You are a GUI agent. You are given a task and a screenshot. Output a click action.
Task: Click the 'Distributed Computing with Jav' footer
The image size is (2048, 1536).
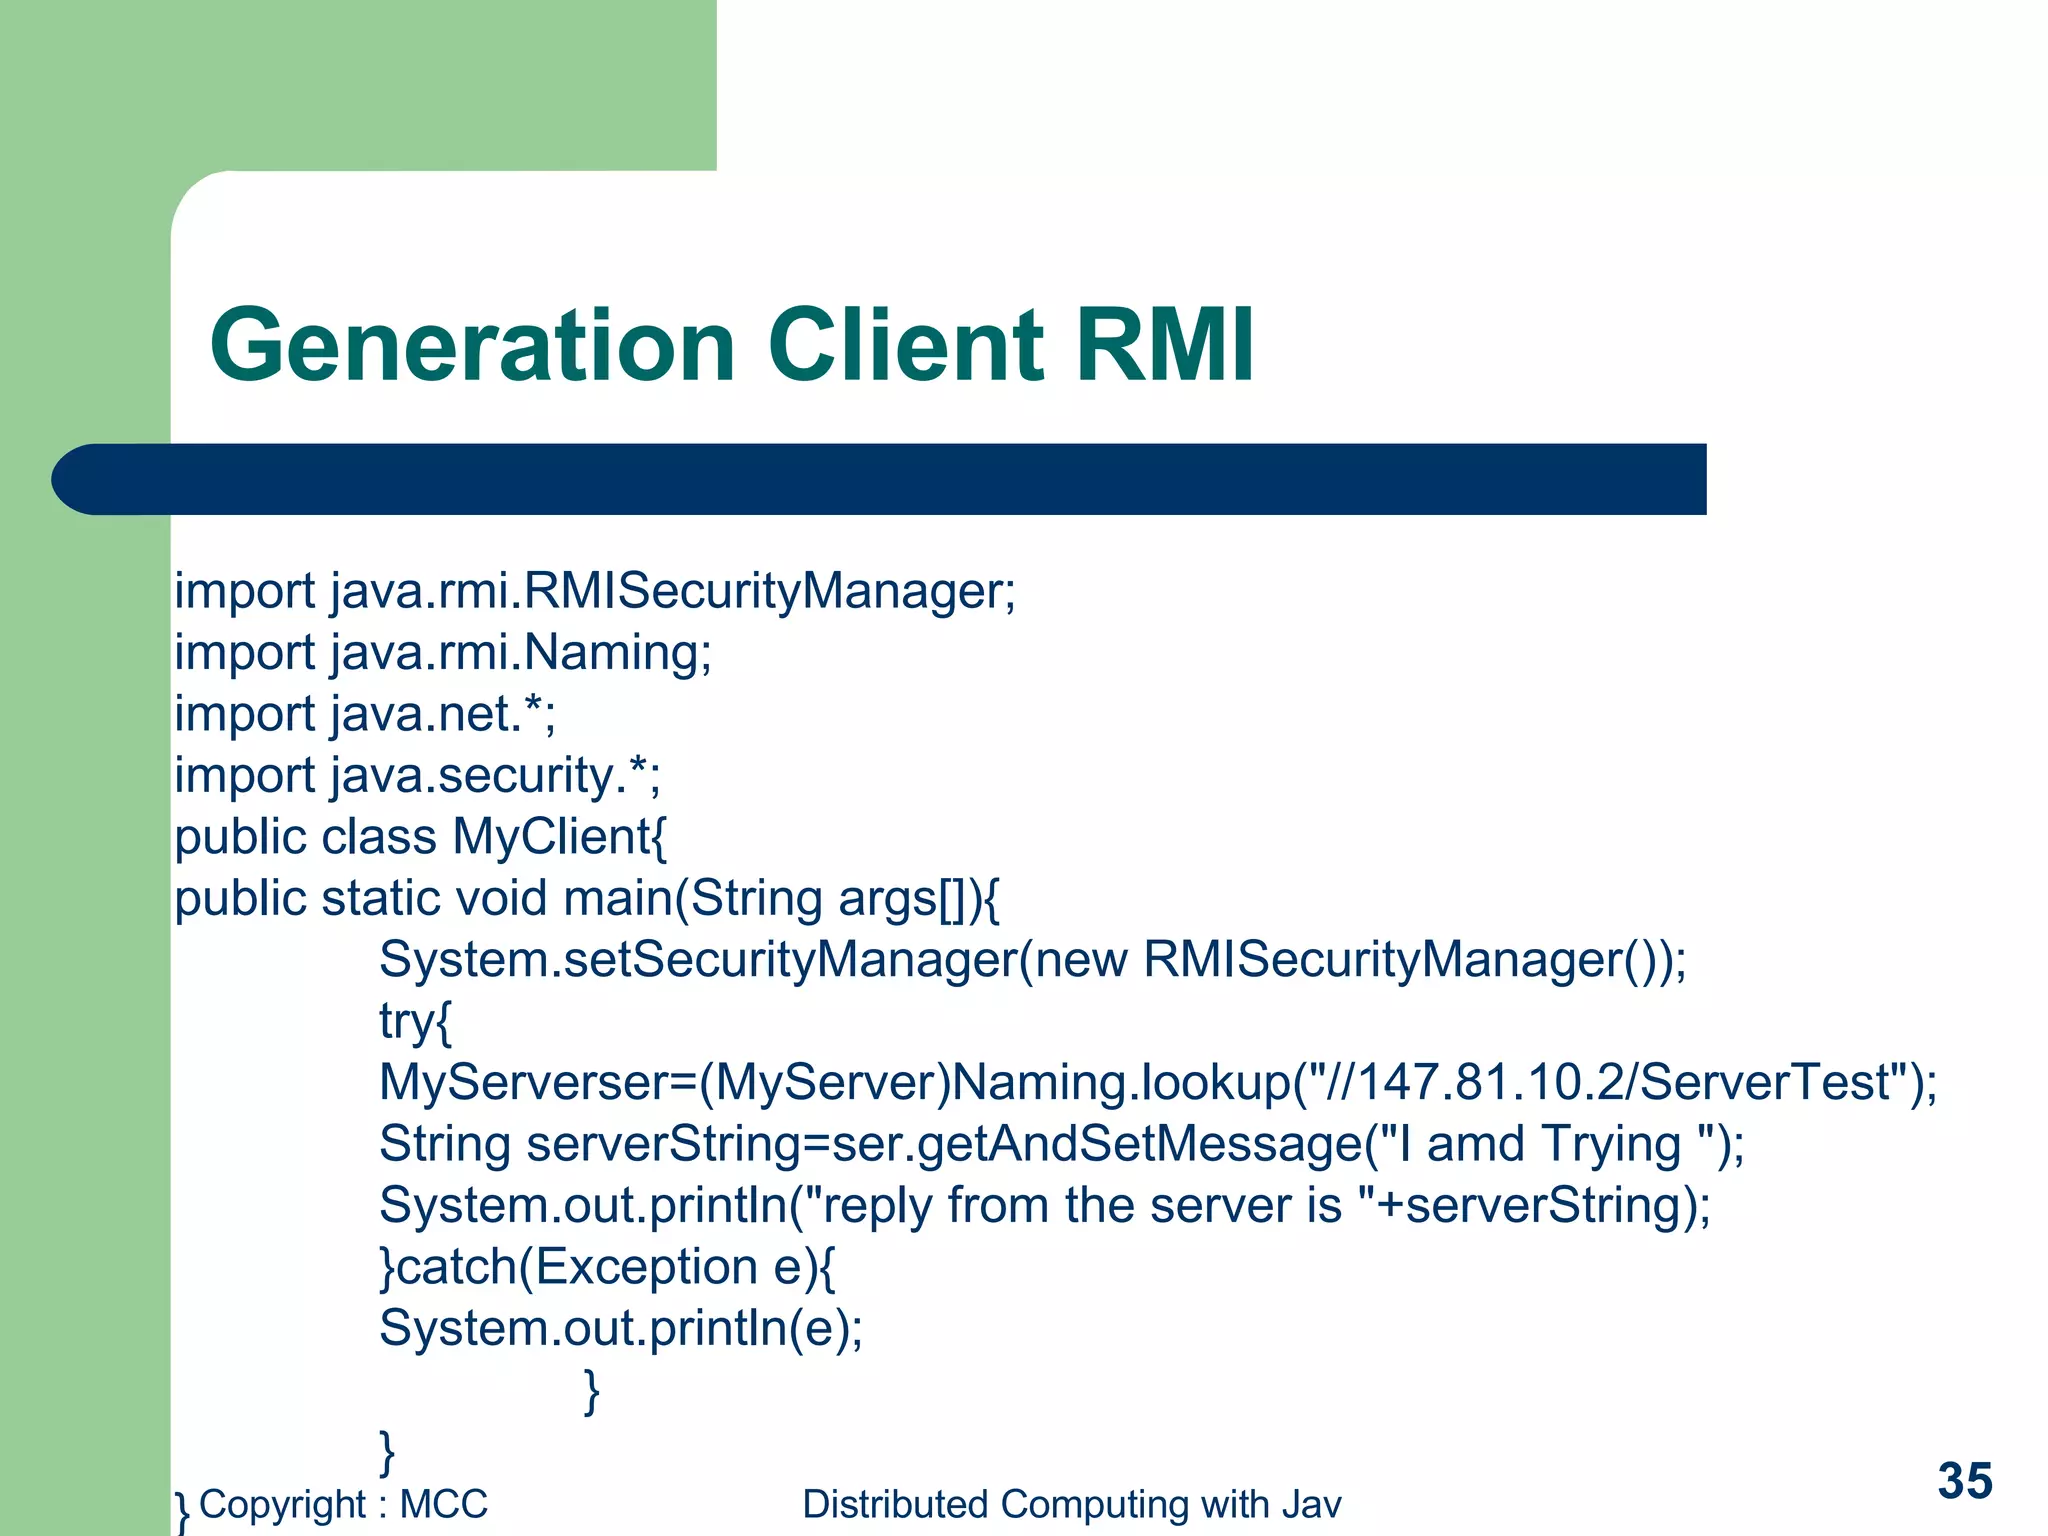point(1071,1504)
